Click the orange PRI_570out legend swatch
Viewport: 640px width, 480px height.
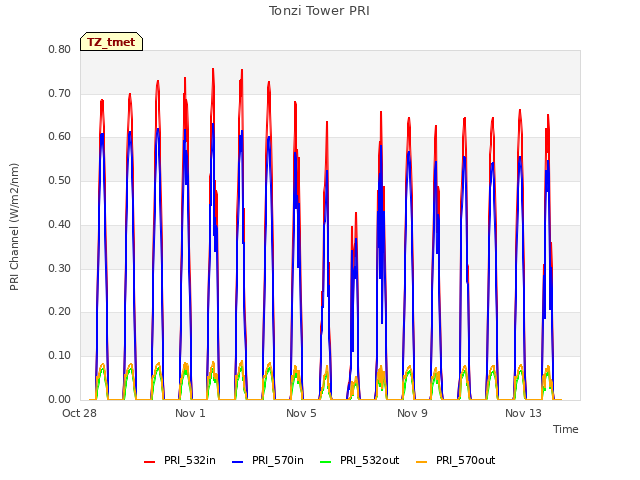(422, 462)
